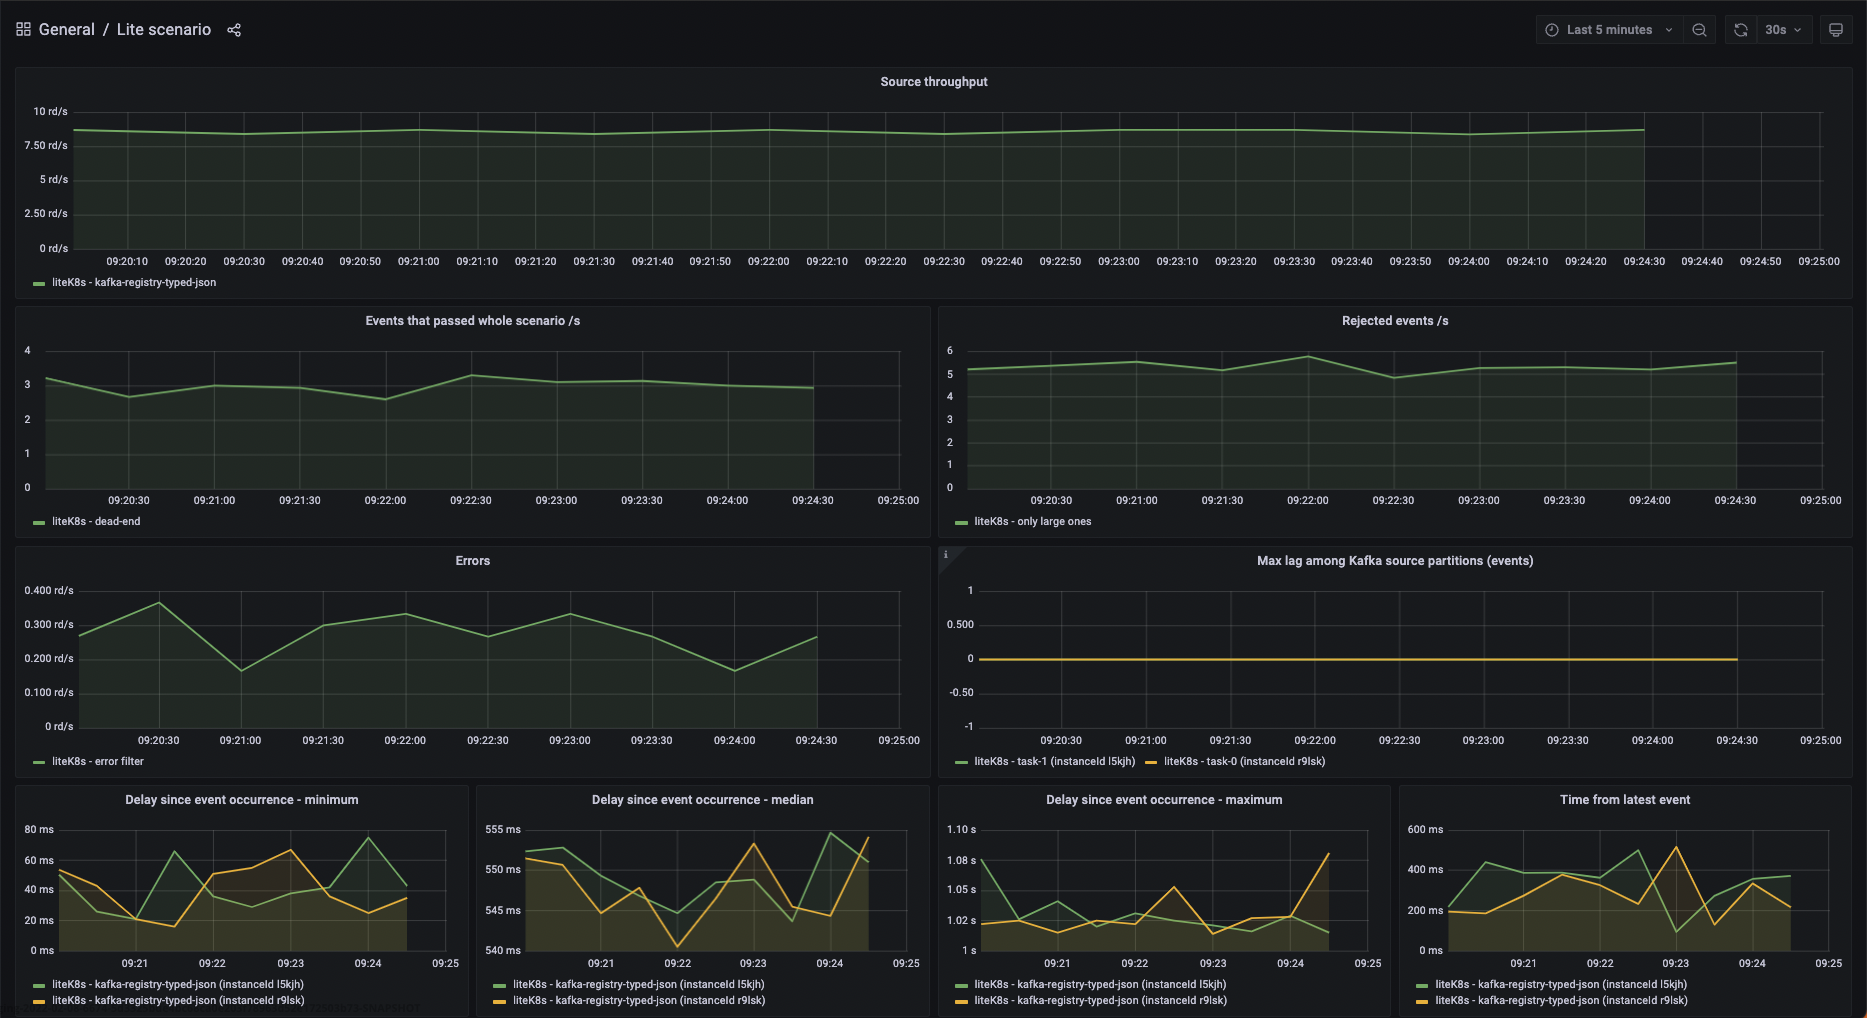This screenshot has width=1867, height=1018.
Task: Open the Errors panel title menu
Action: [x=472, y=560]
